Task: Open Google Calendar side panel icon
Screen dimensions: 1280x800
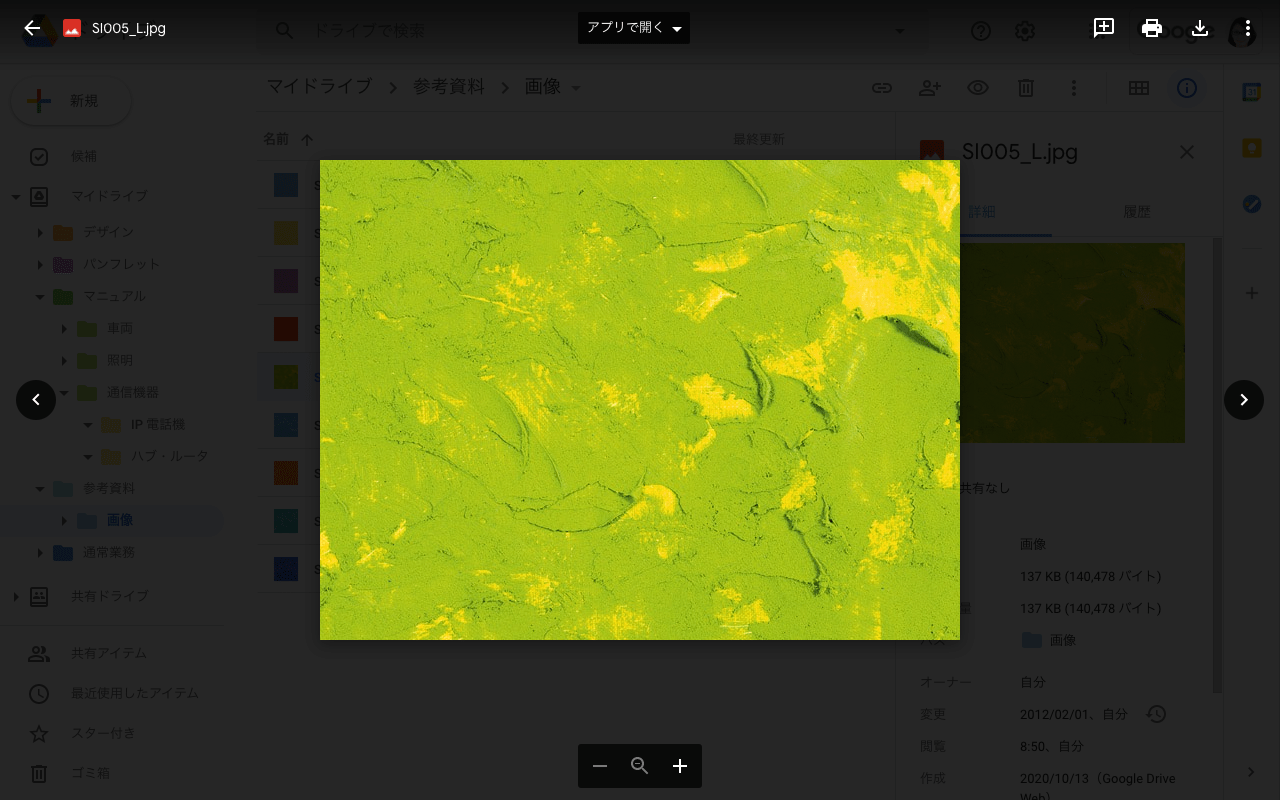Action: 1252,92
